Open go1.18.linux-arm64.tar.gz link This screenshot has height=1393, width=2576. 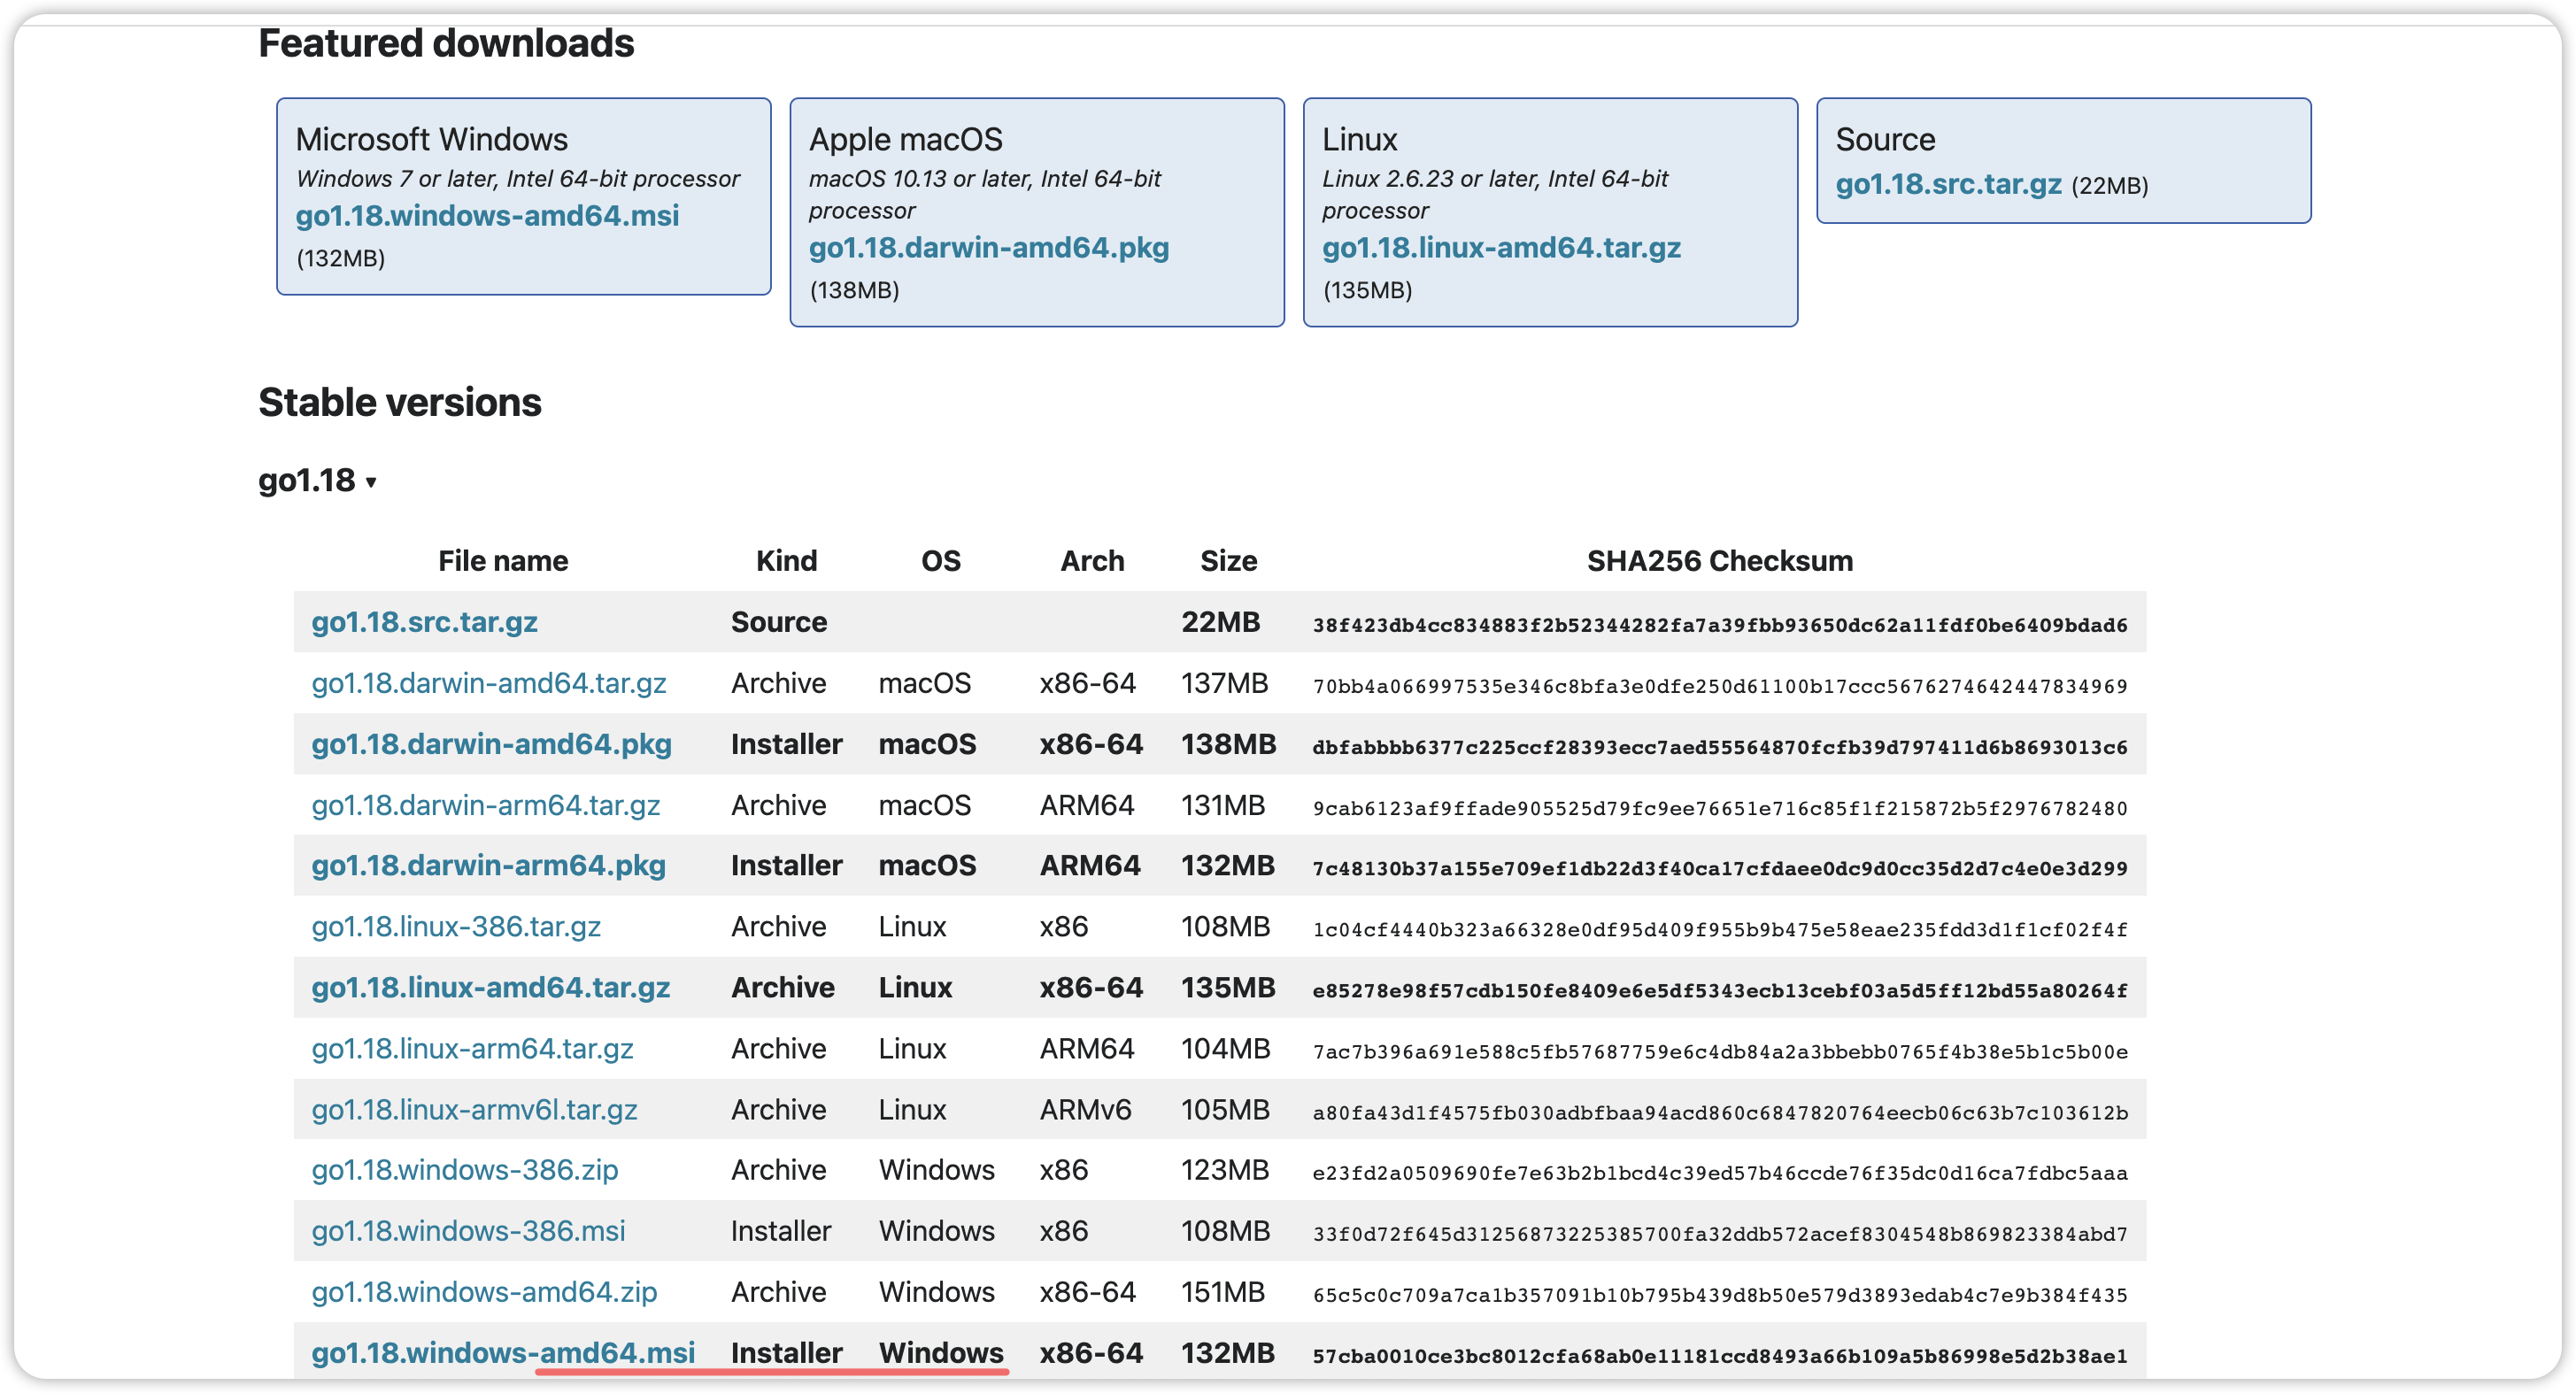click(x=472, y=1049)
